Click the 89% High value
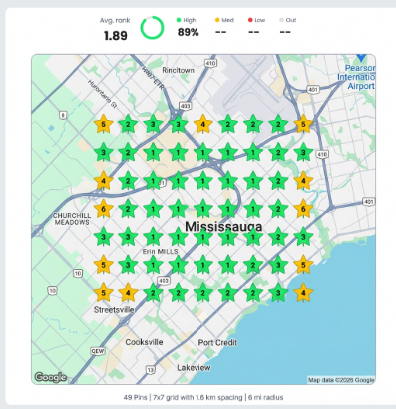This screenshot has width=396, height=409. click(188, 32)
